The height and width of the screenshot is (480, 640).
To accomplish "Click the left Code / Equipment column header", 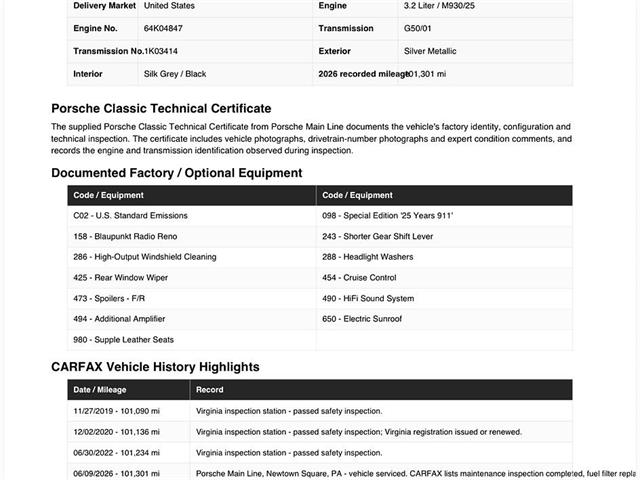I will pos(192,196).
